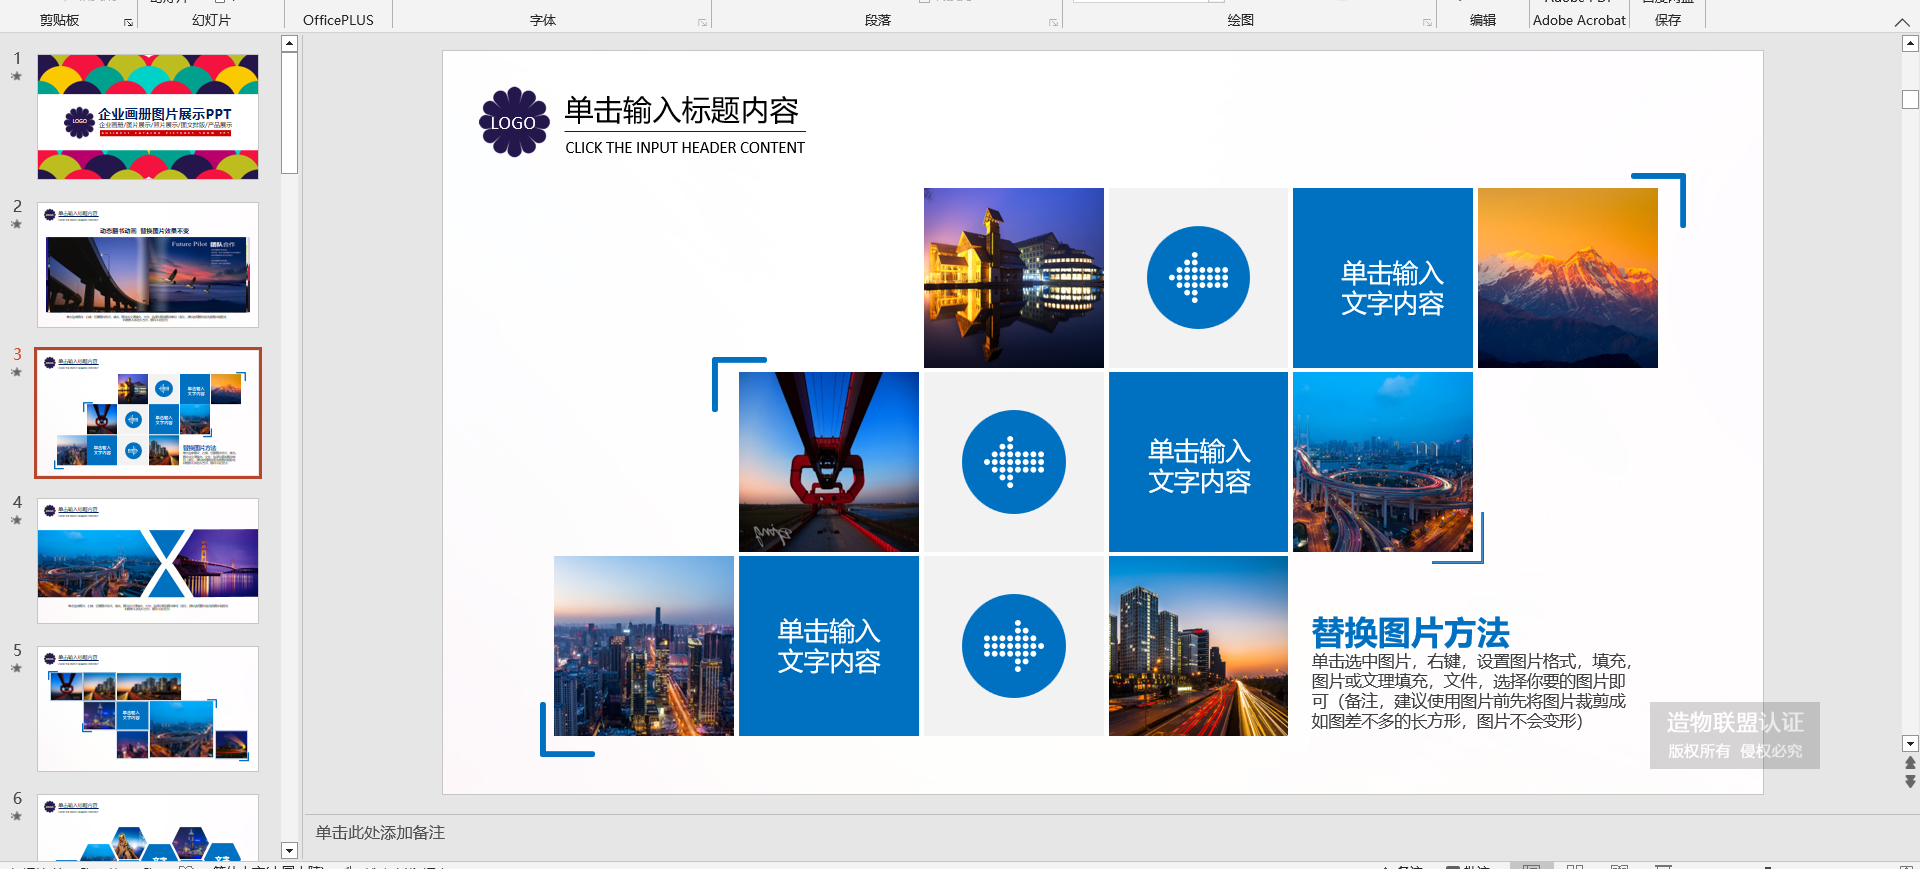
Task: Play animations via star under slide 3 number
Action: click(16, 372)
